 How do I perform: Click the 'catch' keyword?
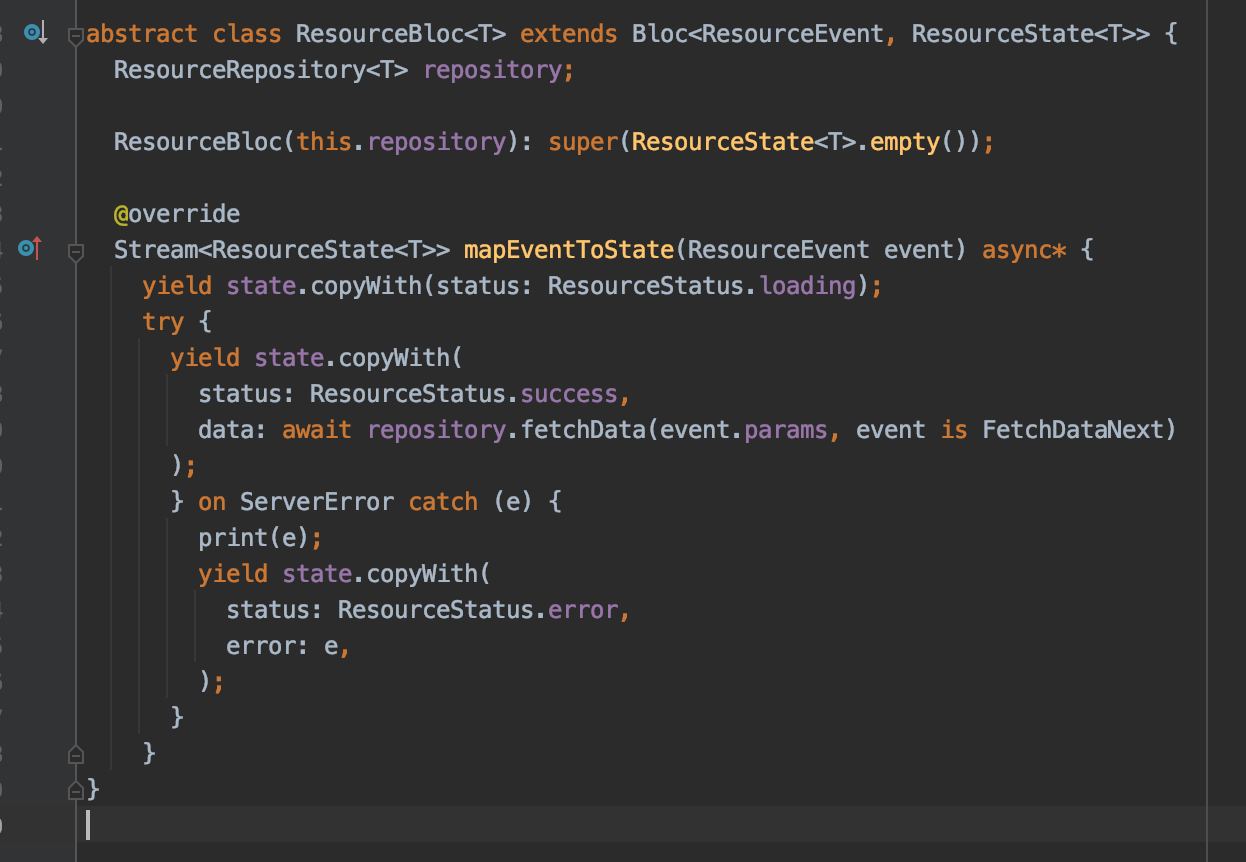[443, 502]
